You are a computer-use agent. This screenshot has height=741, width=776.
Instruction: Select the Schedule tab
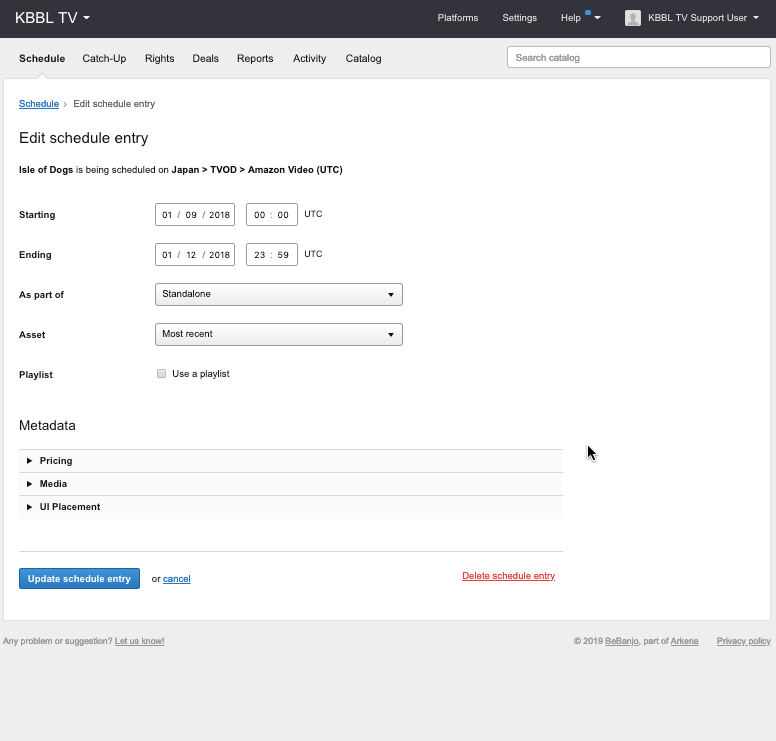42,58
